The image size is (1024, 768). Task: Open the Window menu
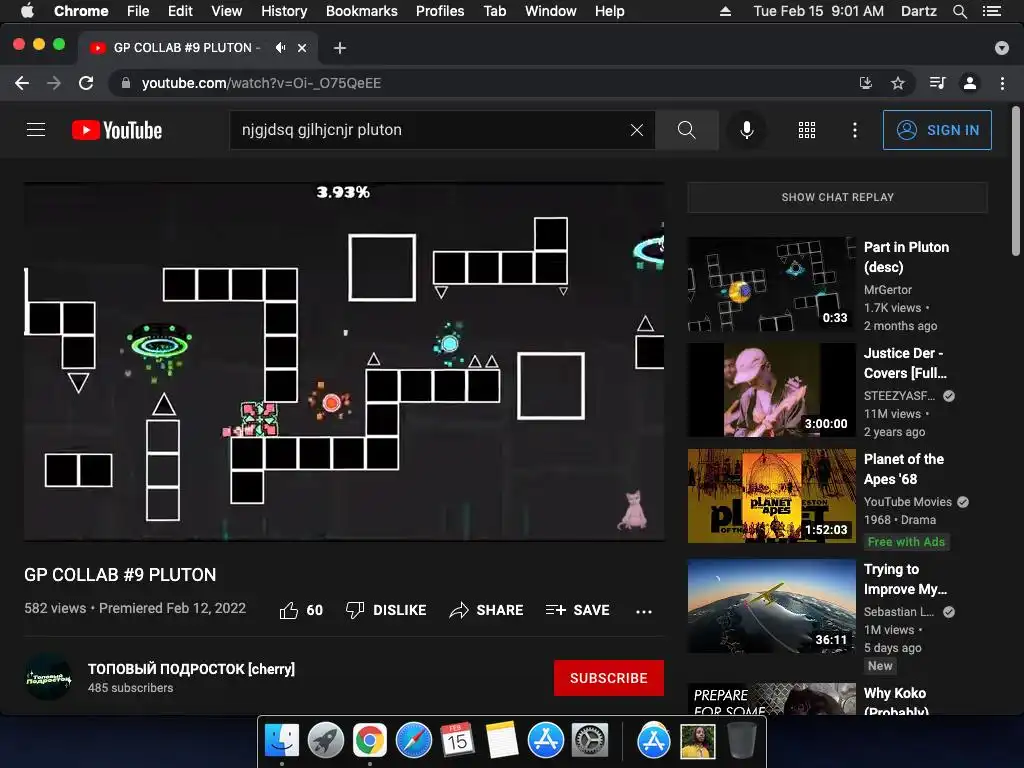tap(551, 11)
